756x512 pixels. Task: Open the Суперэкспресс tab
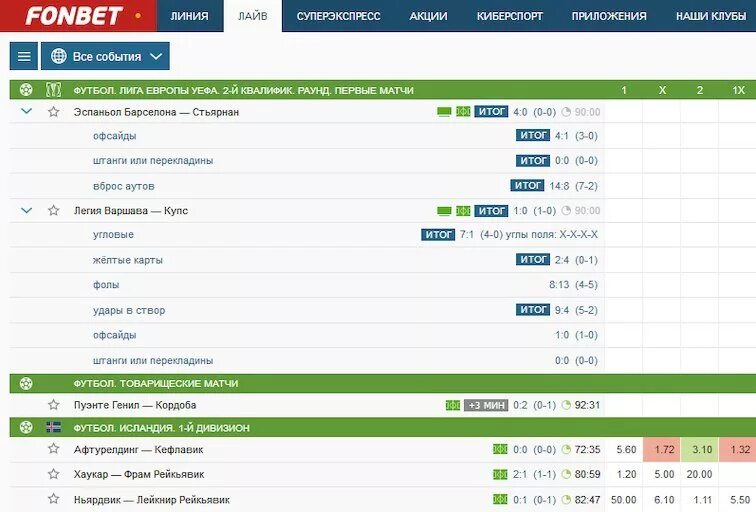pos(338,16)
